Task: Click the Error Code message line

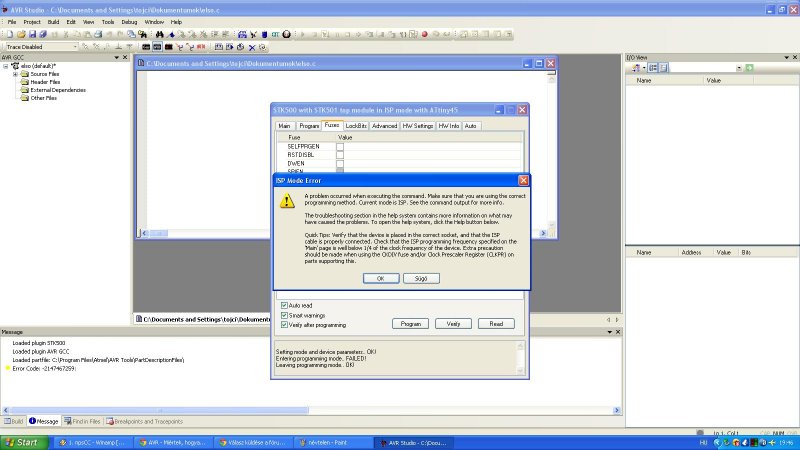Action: pyautogui.click(x=44, y=368)
